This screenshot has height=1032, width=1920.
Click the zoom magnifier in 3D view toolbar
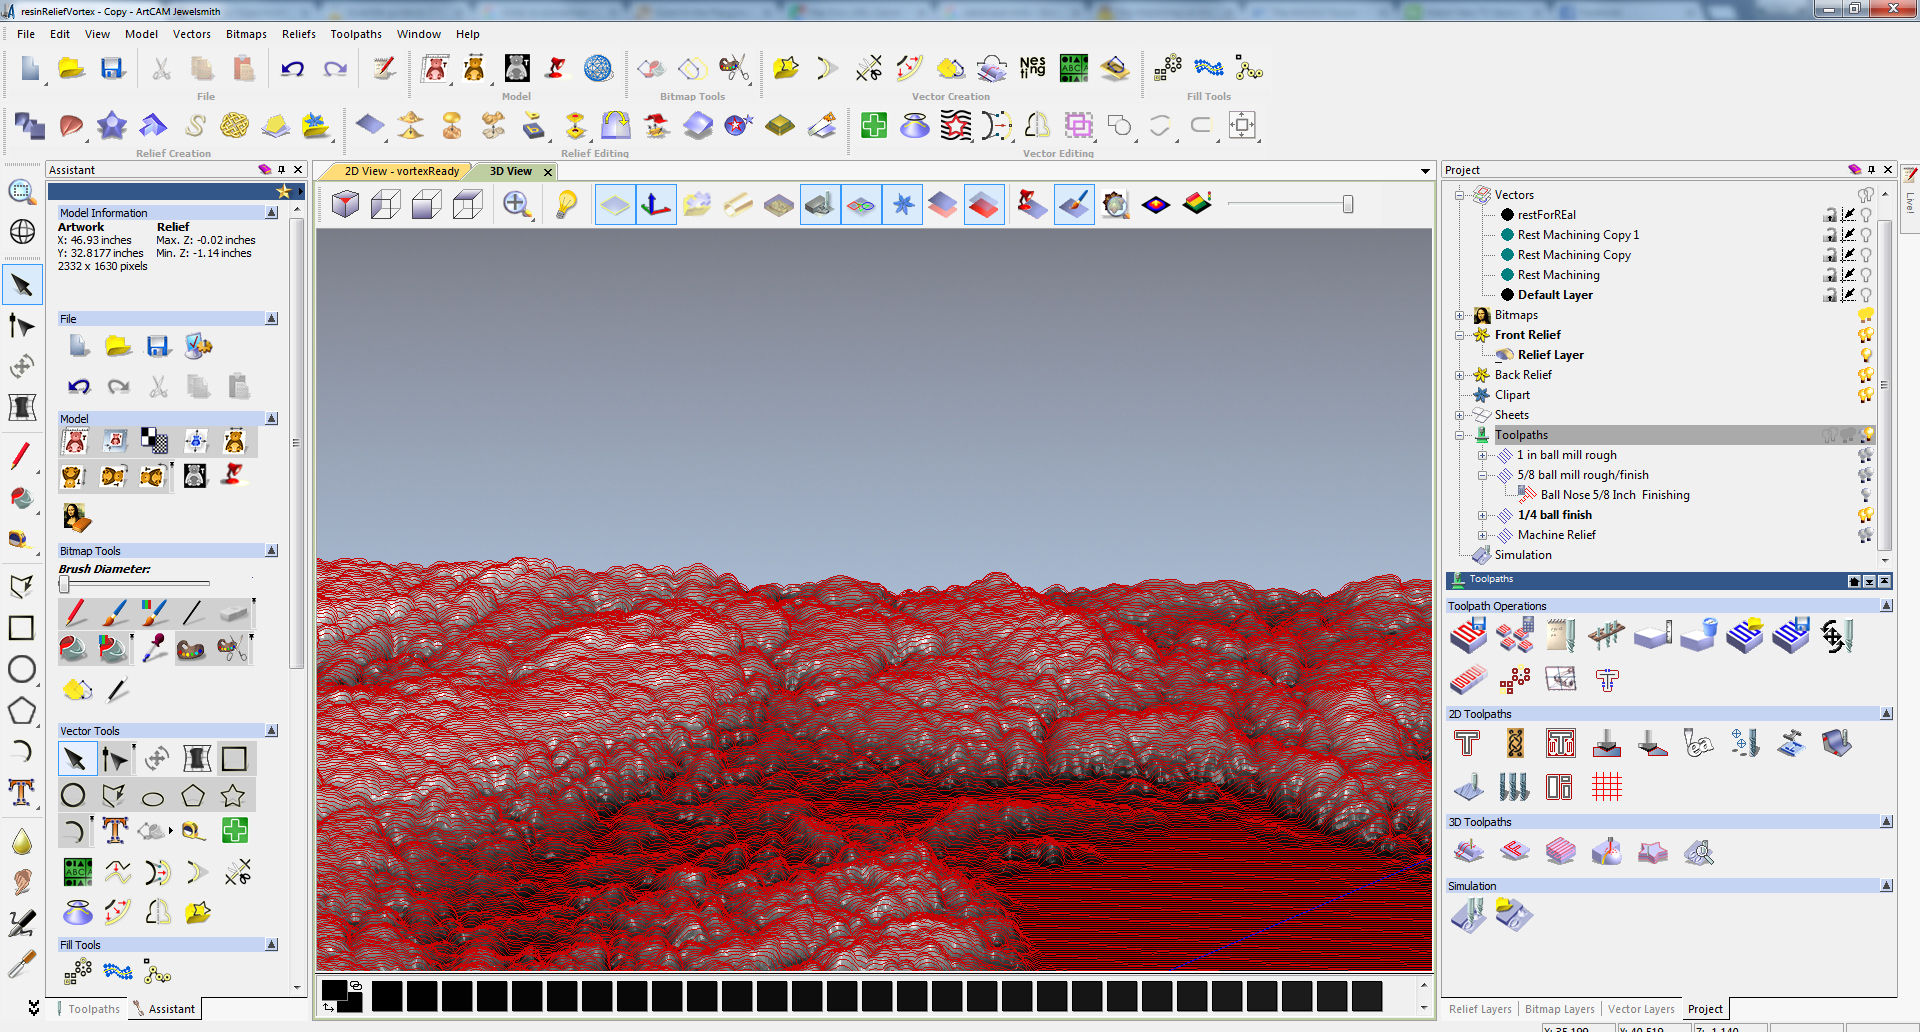pyautogui.click(x=516, y=205)
